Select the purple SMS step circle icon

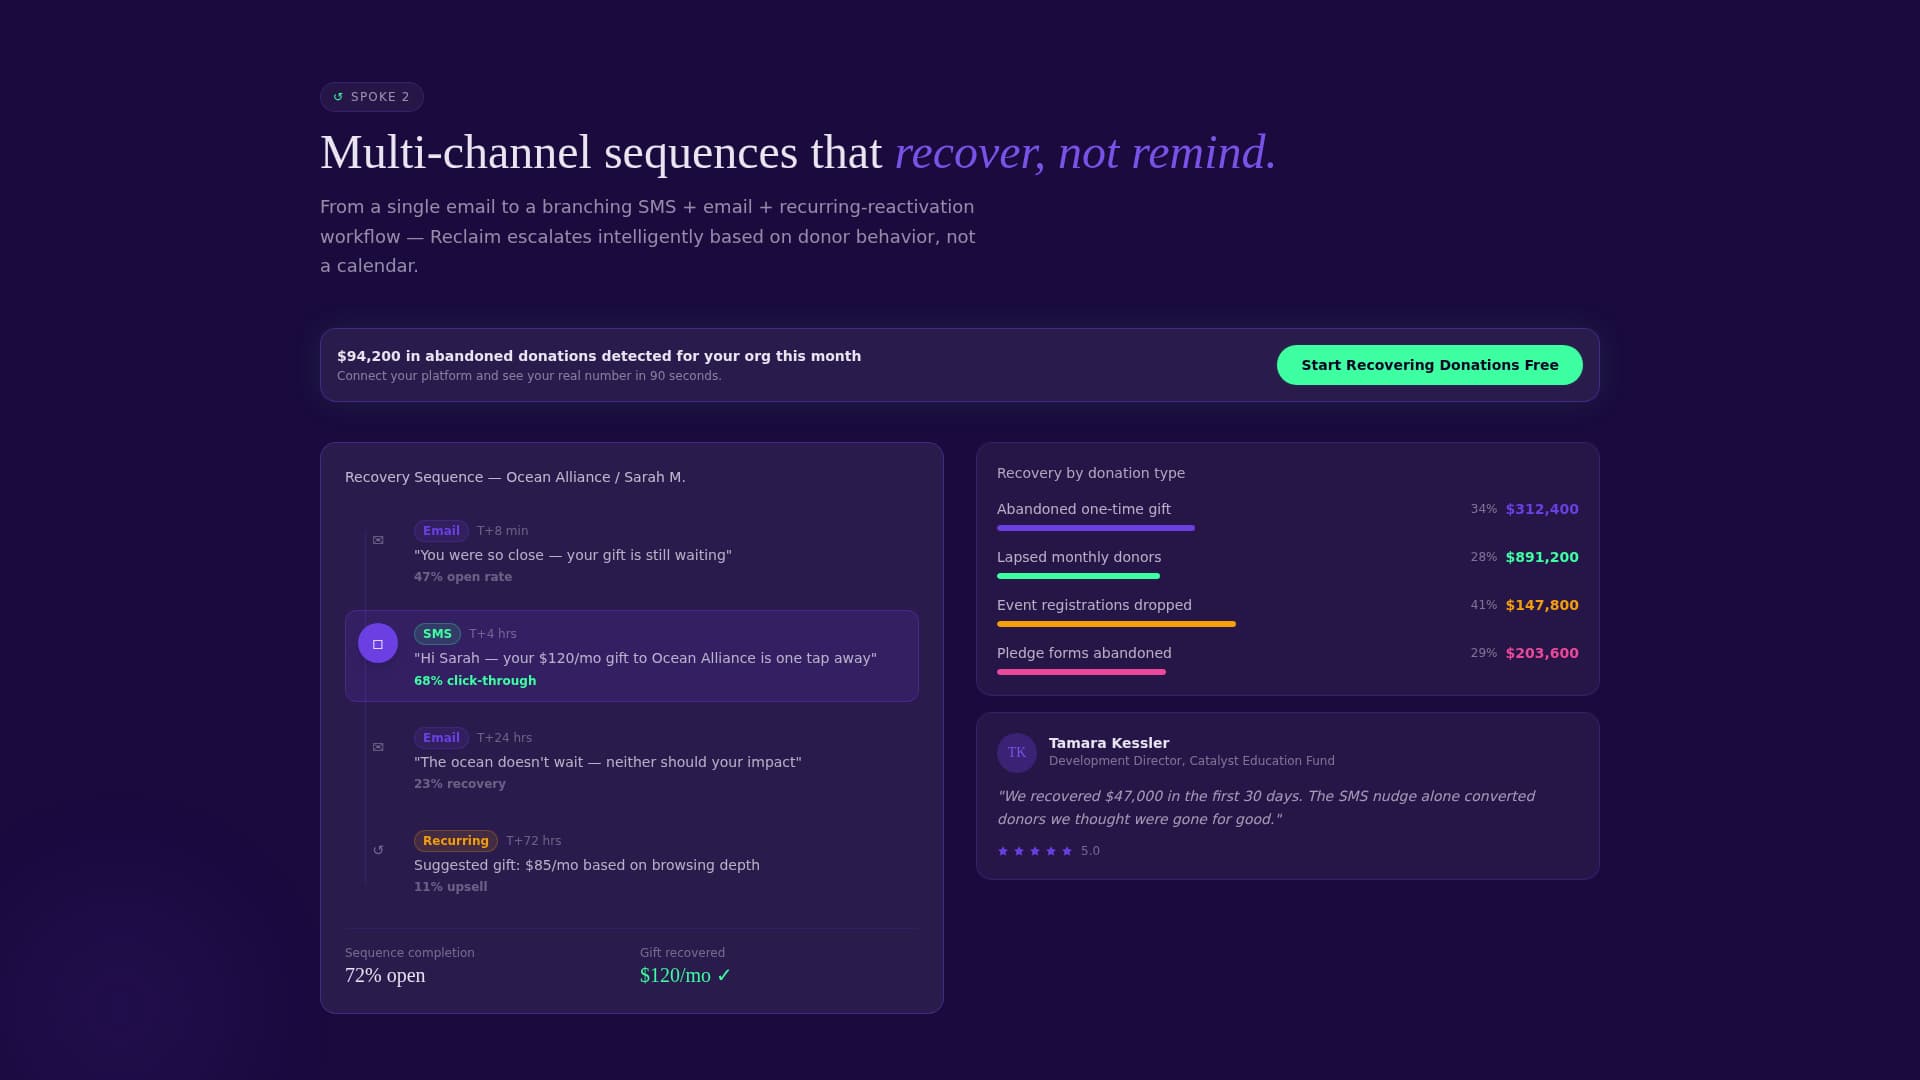pos(378,644)
